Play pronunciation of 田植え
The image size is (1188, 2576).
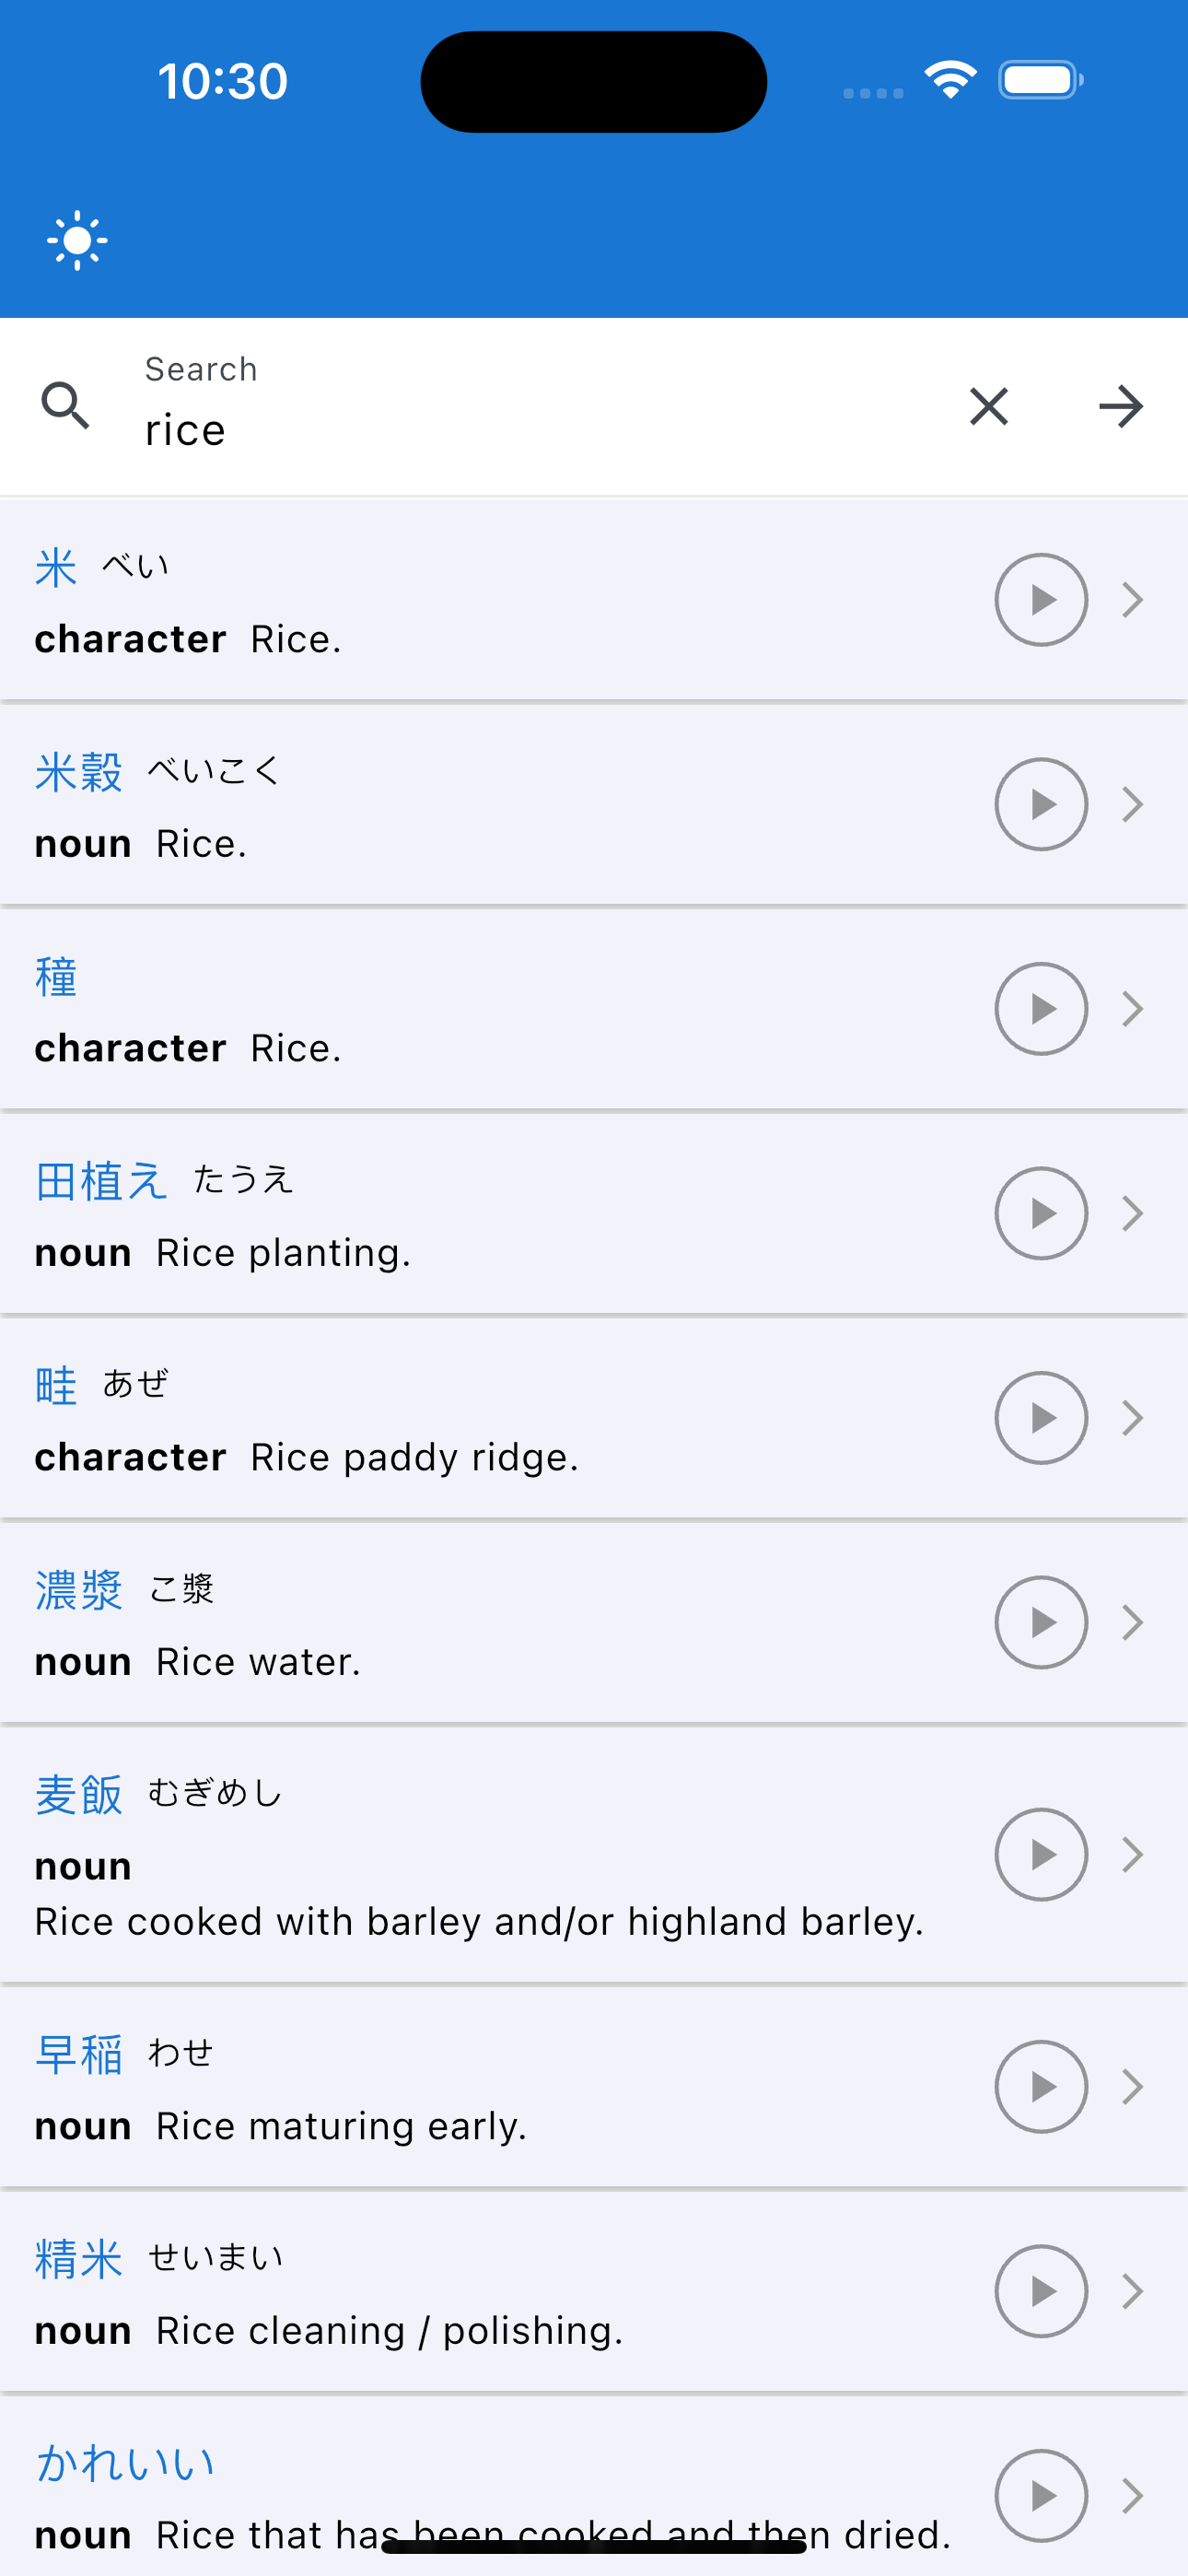tap(1040, 1213)
